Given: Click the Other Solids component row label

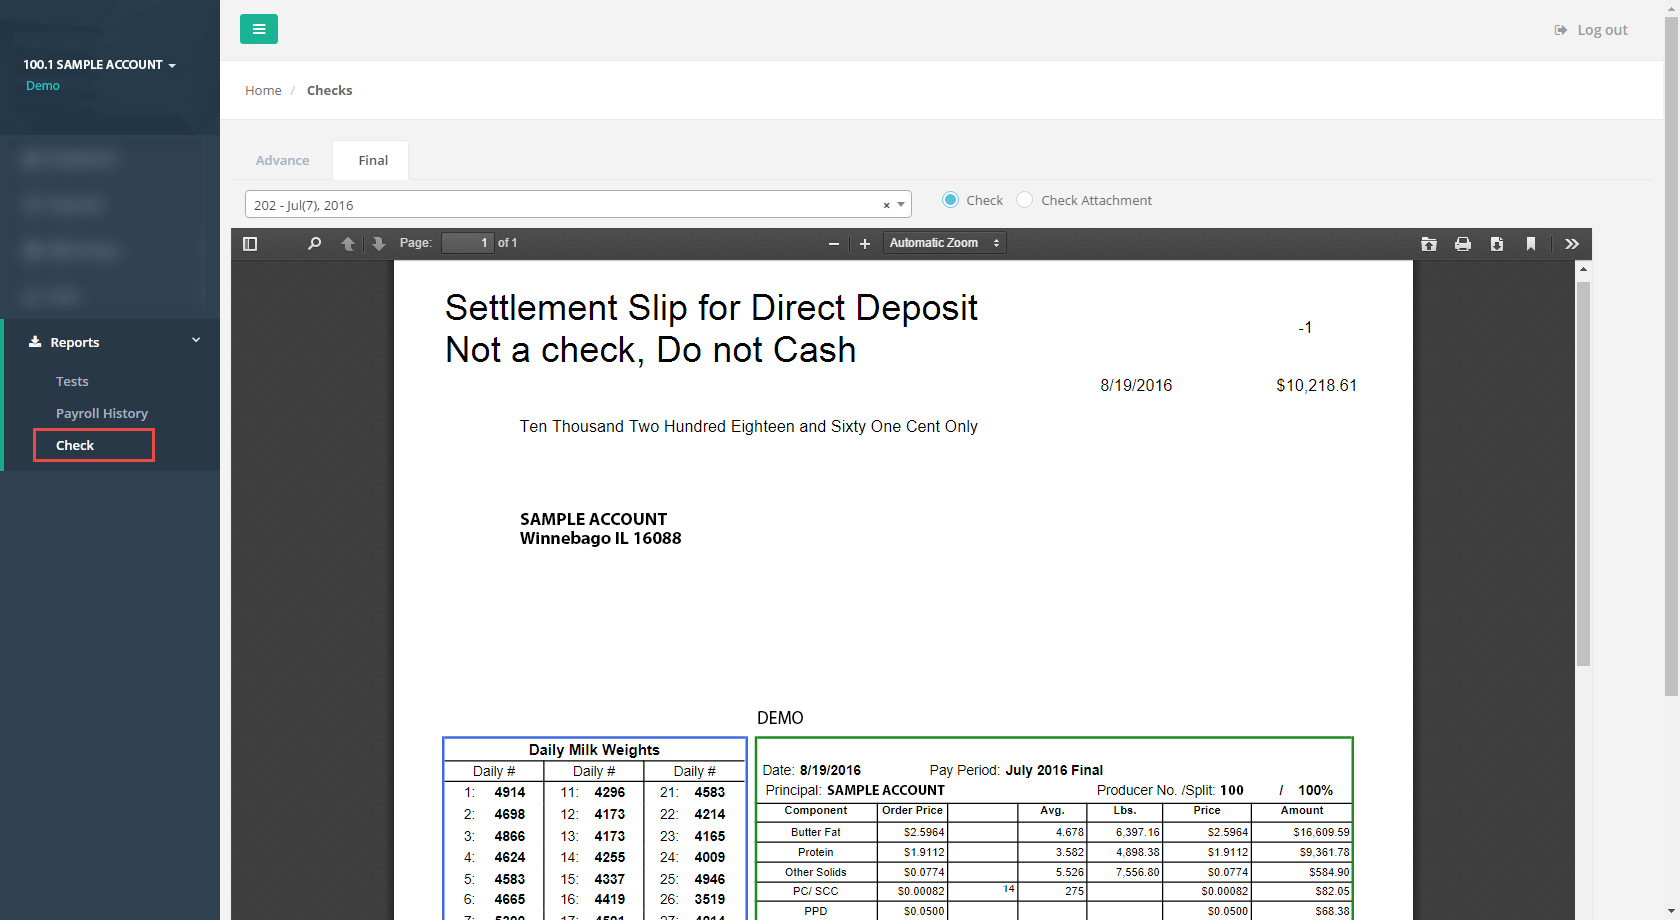Looking at the screenshot, I should pos(816,872).
